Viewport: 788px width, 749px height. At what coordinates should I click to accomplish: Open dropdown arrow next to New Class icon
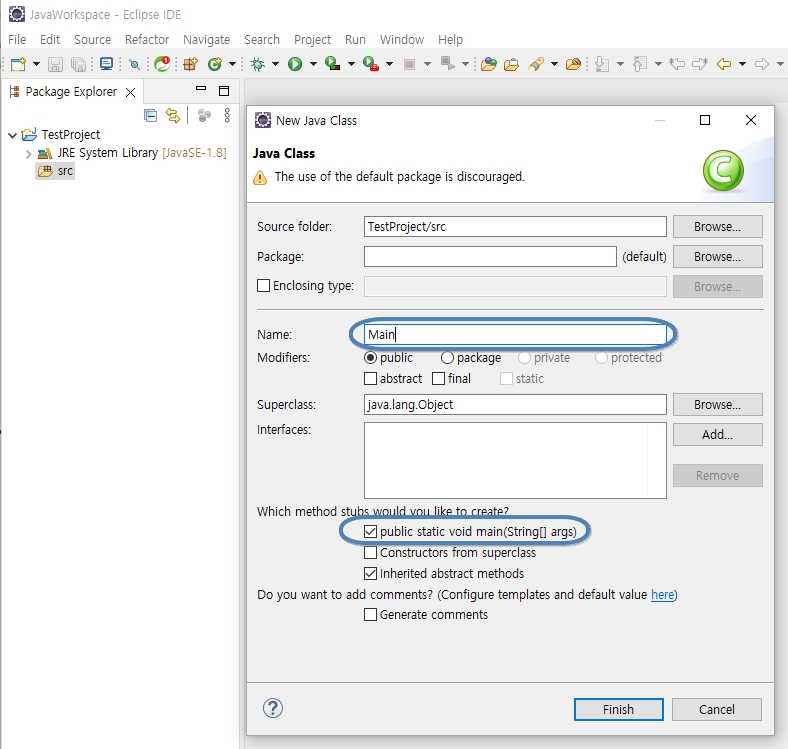pyautogui.click(x=232, y=64)
